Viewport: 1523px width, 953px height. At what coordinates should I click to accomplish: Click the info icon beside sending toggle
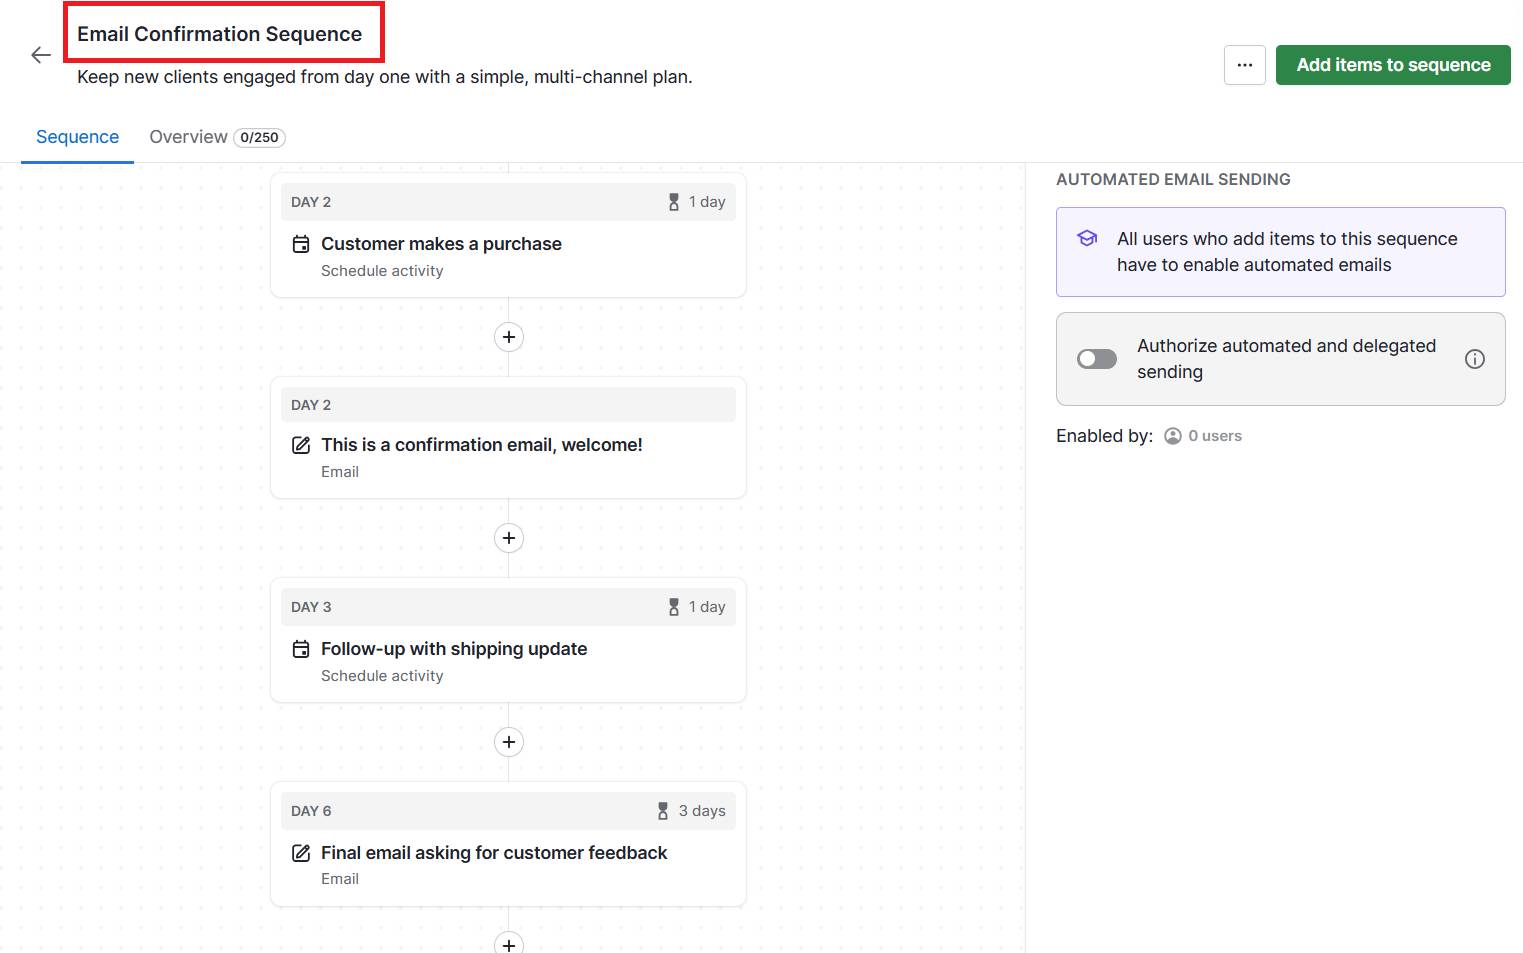[1474, 358]
